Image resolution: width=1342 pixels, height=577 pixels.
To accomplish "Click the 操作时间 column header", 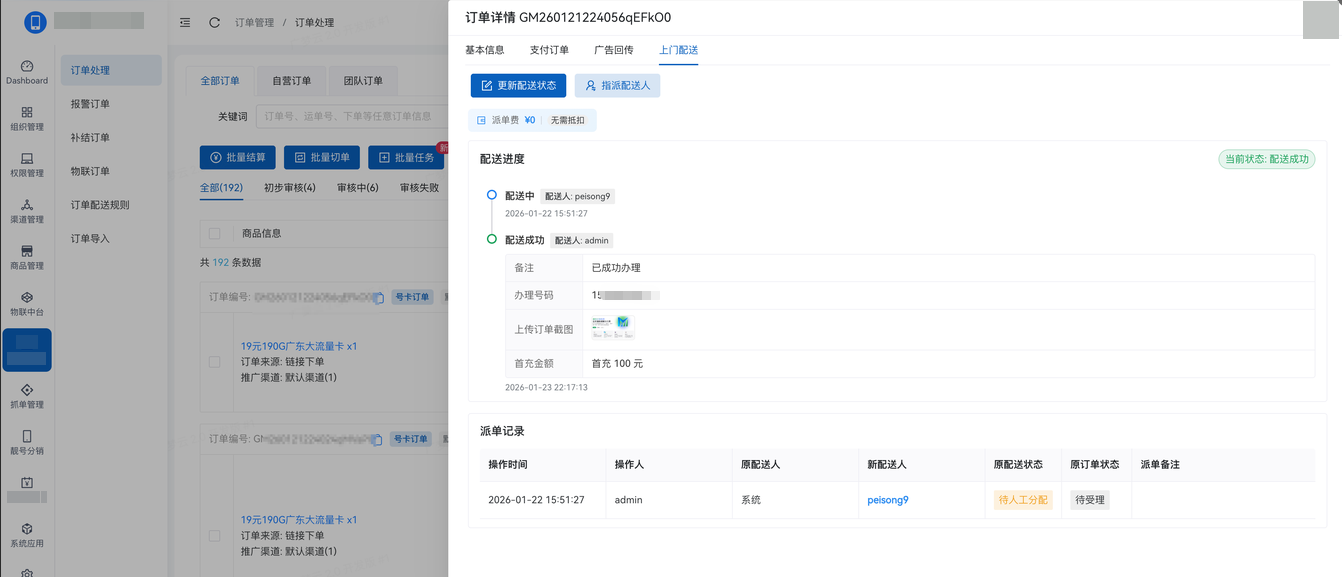I will tap(508, 465).
